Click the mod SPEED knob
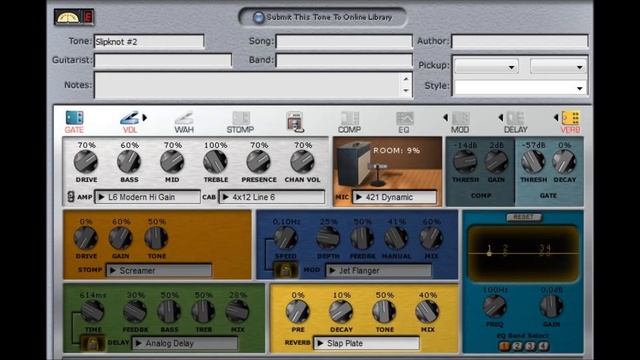Screen dimensions: 640x360 click(285, 238)
